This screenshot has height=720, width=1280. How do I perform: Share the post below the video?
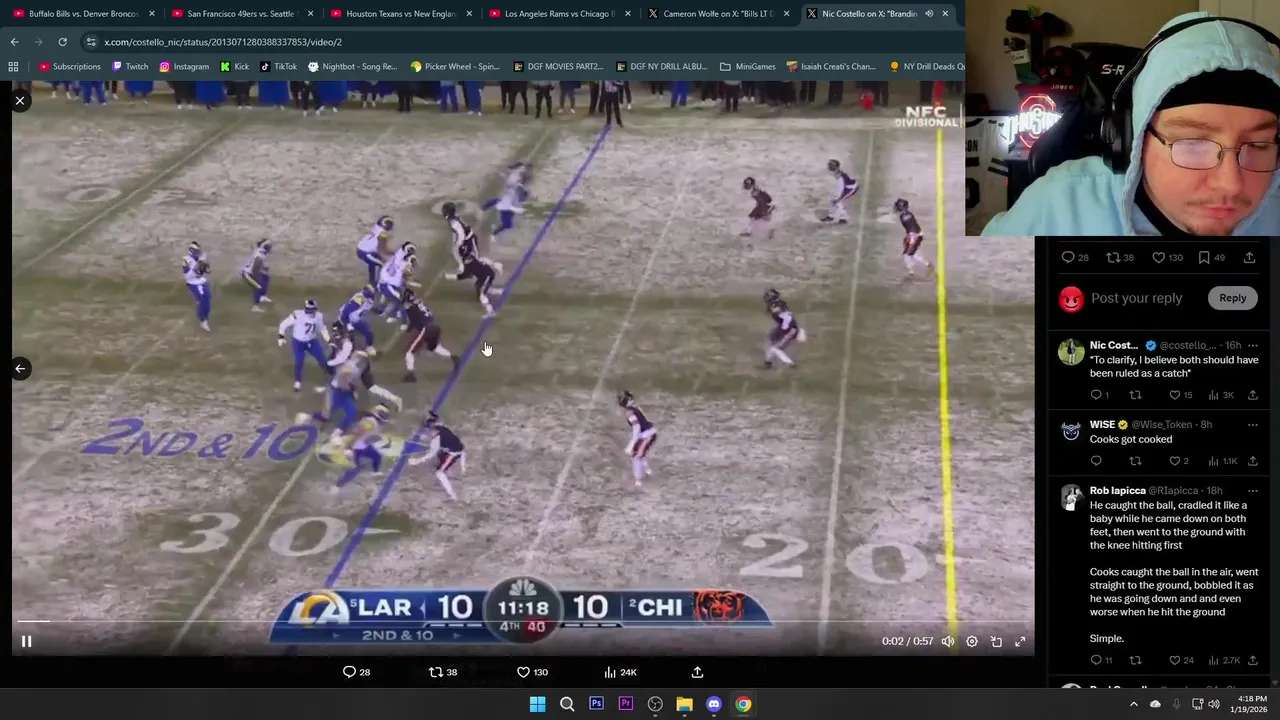pos(697,672)
